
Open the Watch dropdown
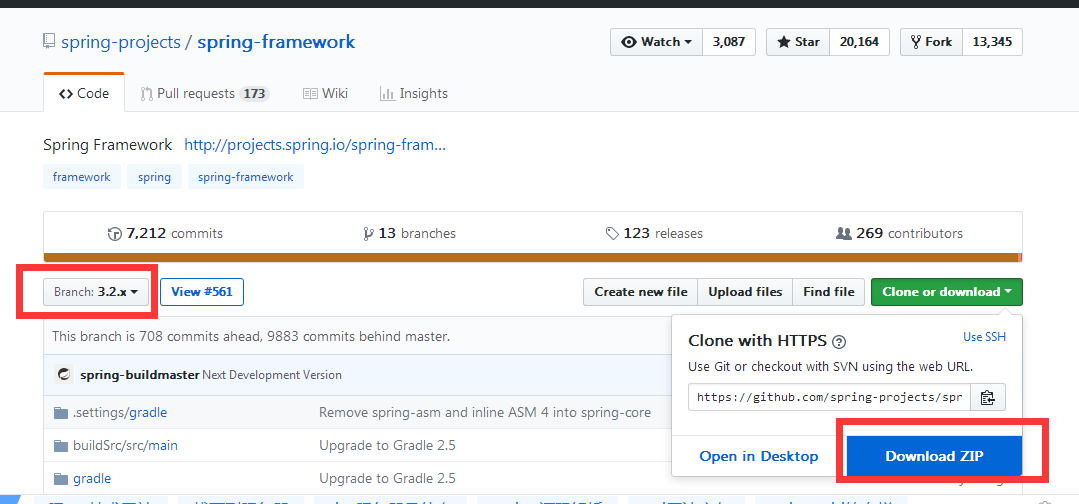click(656, 42)
